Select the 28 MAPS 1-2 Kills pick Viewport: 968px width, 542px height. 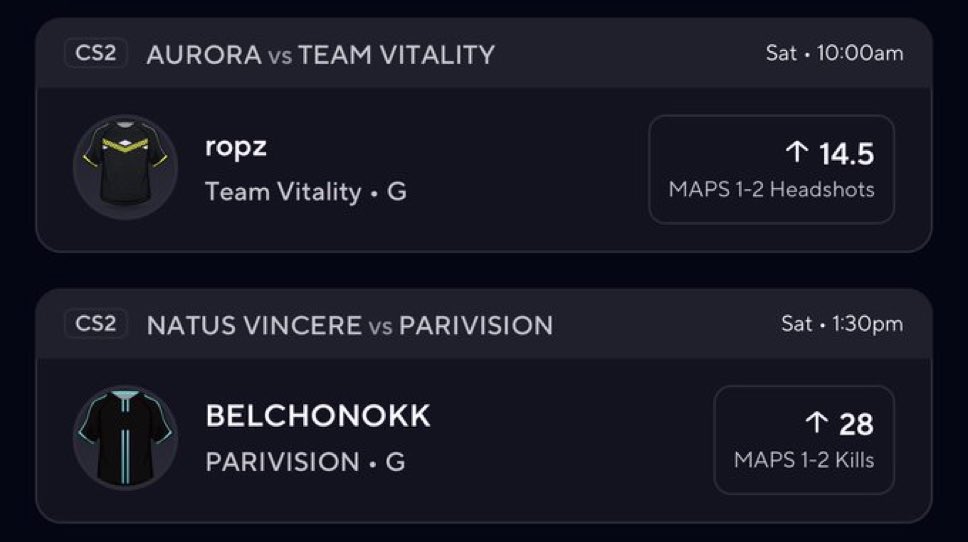[x=803, y=440]
